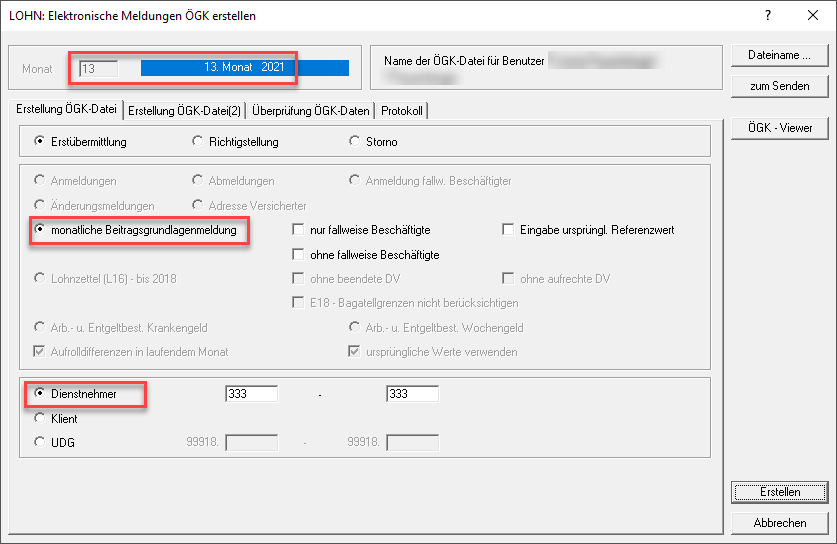Image resolution: width=837 pixels, height=544 pixels.
Task: Click the Erstellen button
Action: (779, 492)
